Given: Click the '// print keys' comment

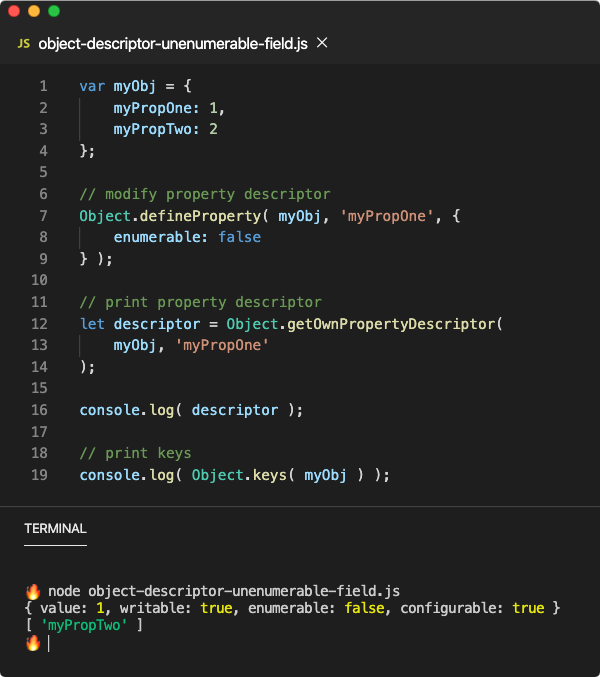Looking at the screenshot, I should coord(136,453).
